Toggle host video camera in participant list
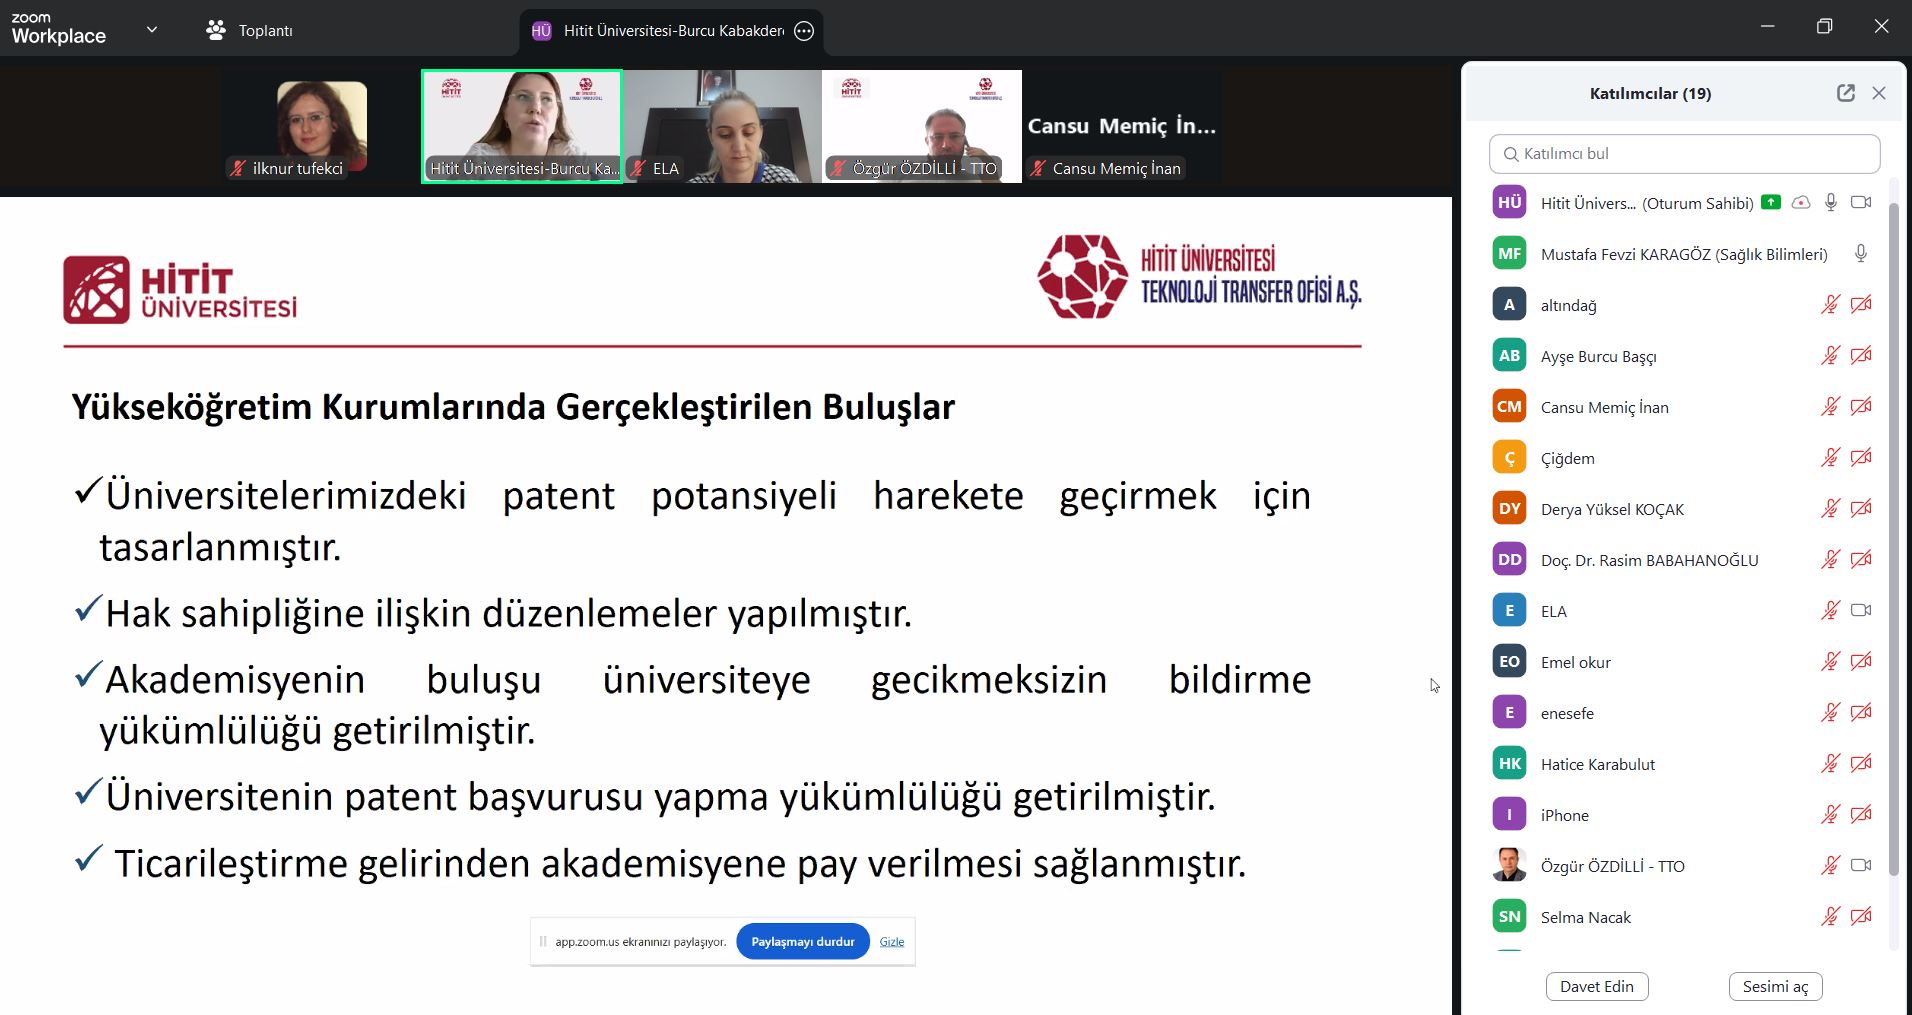Image resolution: width=1912 pixels, height=1015 pixels. [x=1860, y=202]
